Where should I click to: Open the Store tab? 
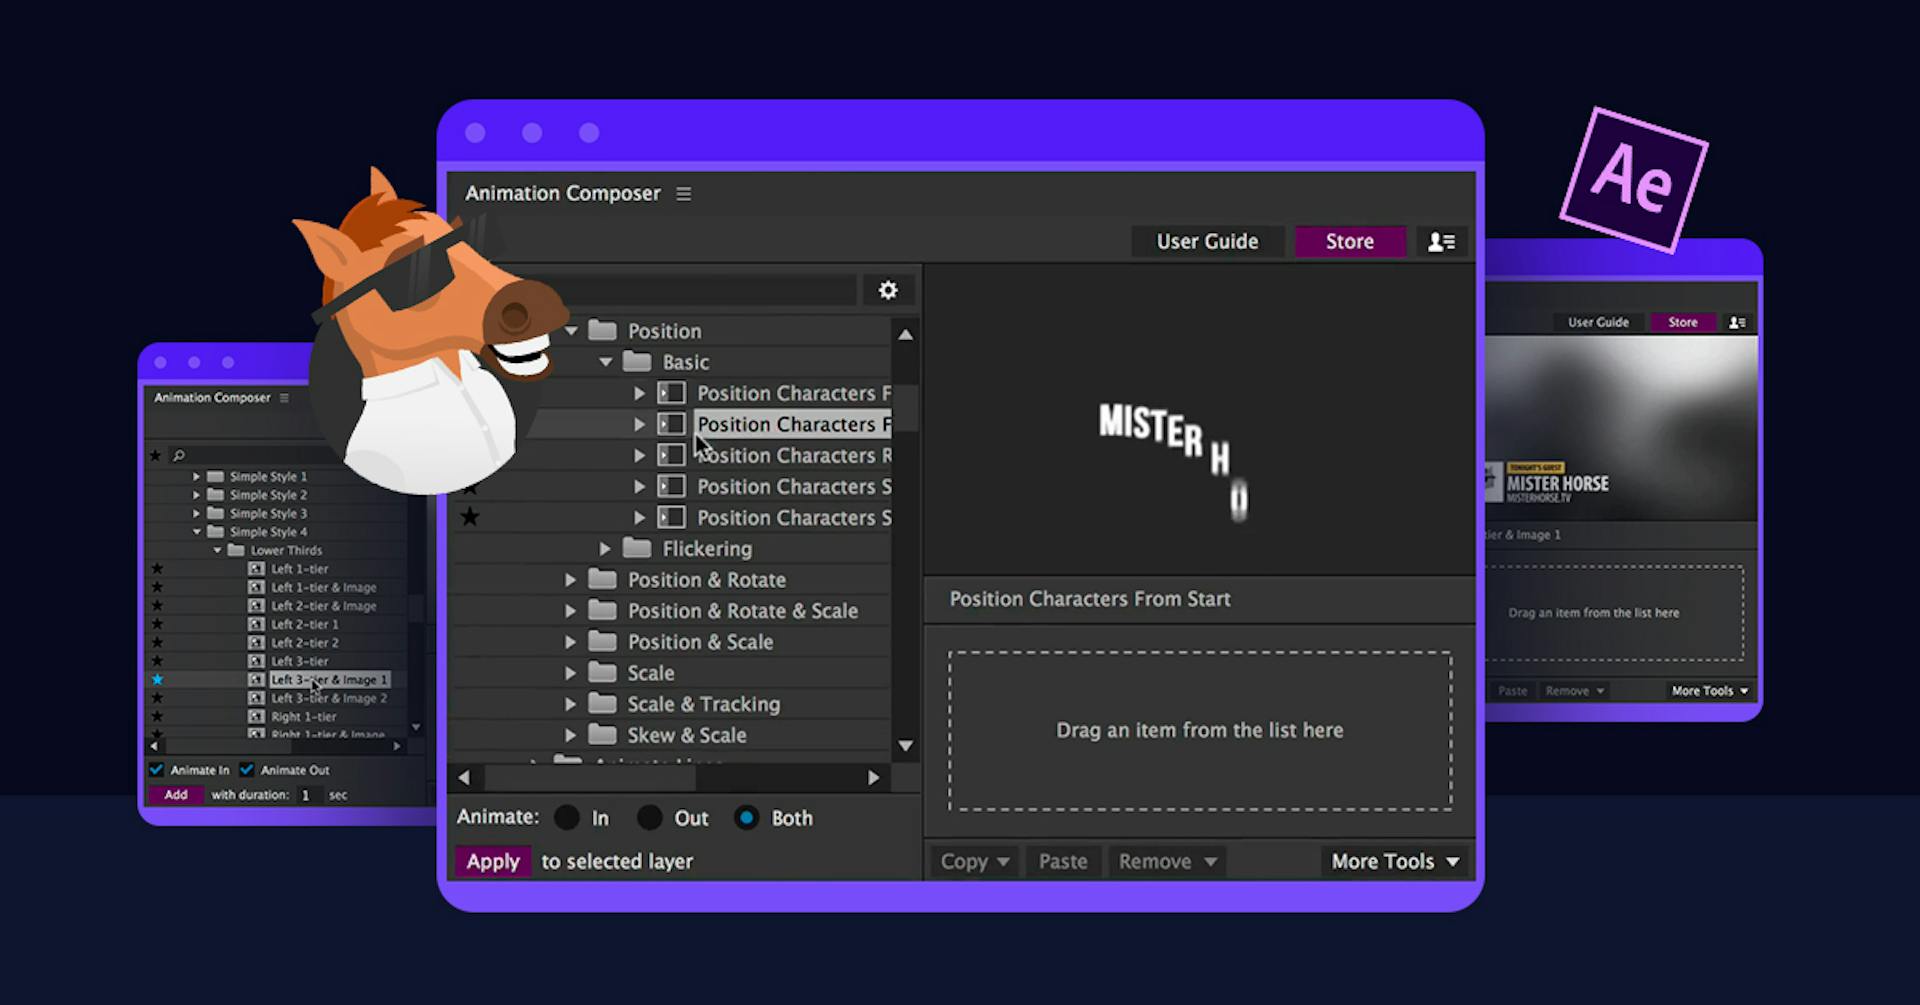click(x=1349, y=241)
